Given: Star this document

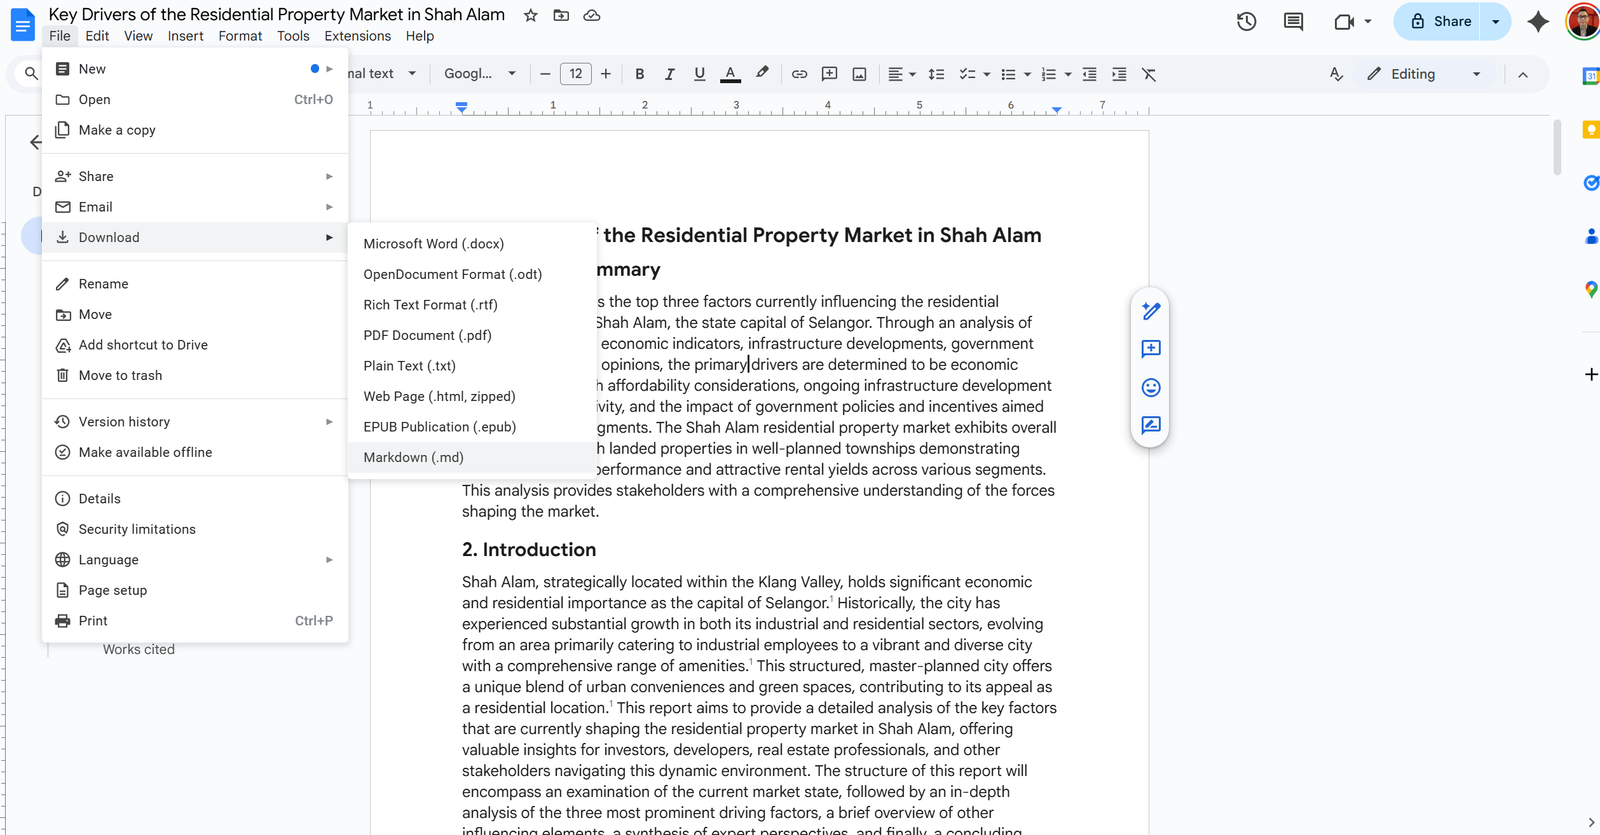Looking at the screenshot, I should point(531,15).
